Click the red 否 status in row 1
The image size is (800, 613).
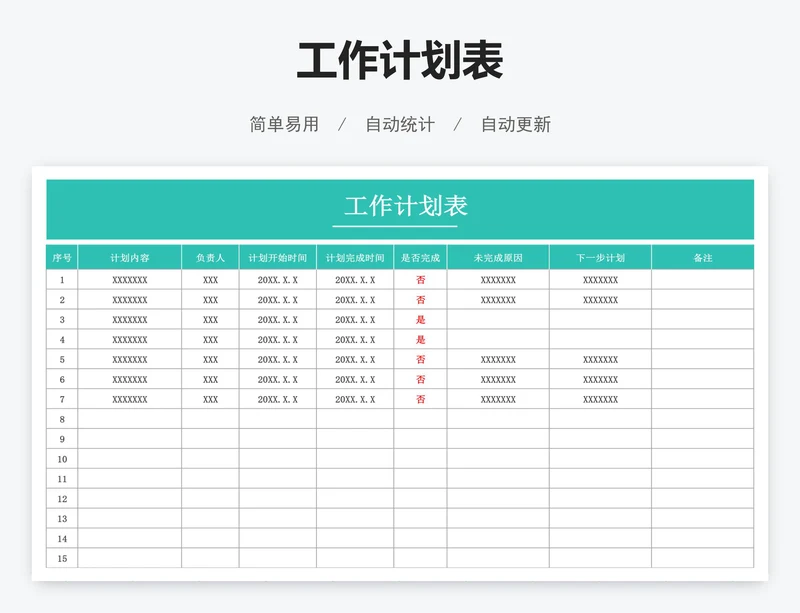[x=420, y=280]
